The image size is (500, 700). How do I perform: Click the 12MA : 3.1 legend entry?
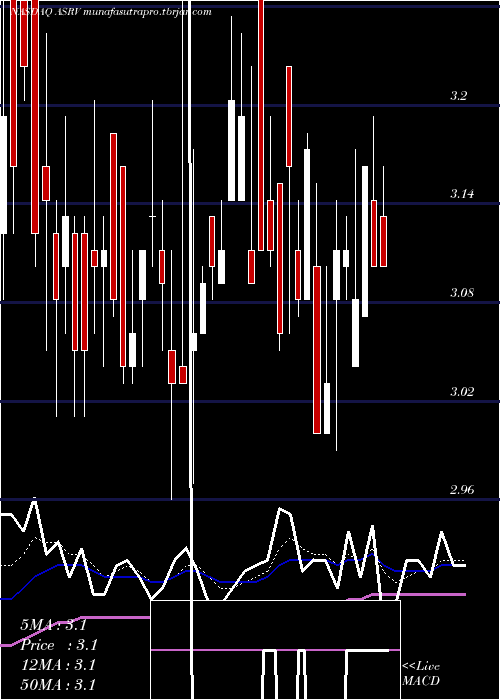(x=58, y=665)
